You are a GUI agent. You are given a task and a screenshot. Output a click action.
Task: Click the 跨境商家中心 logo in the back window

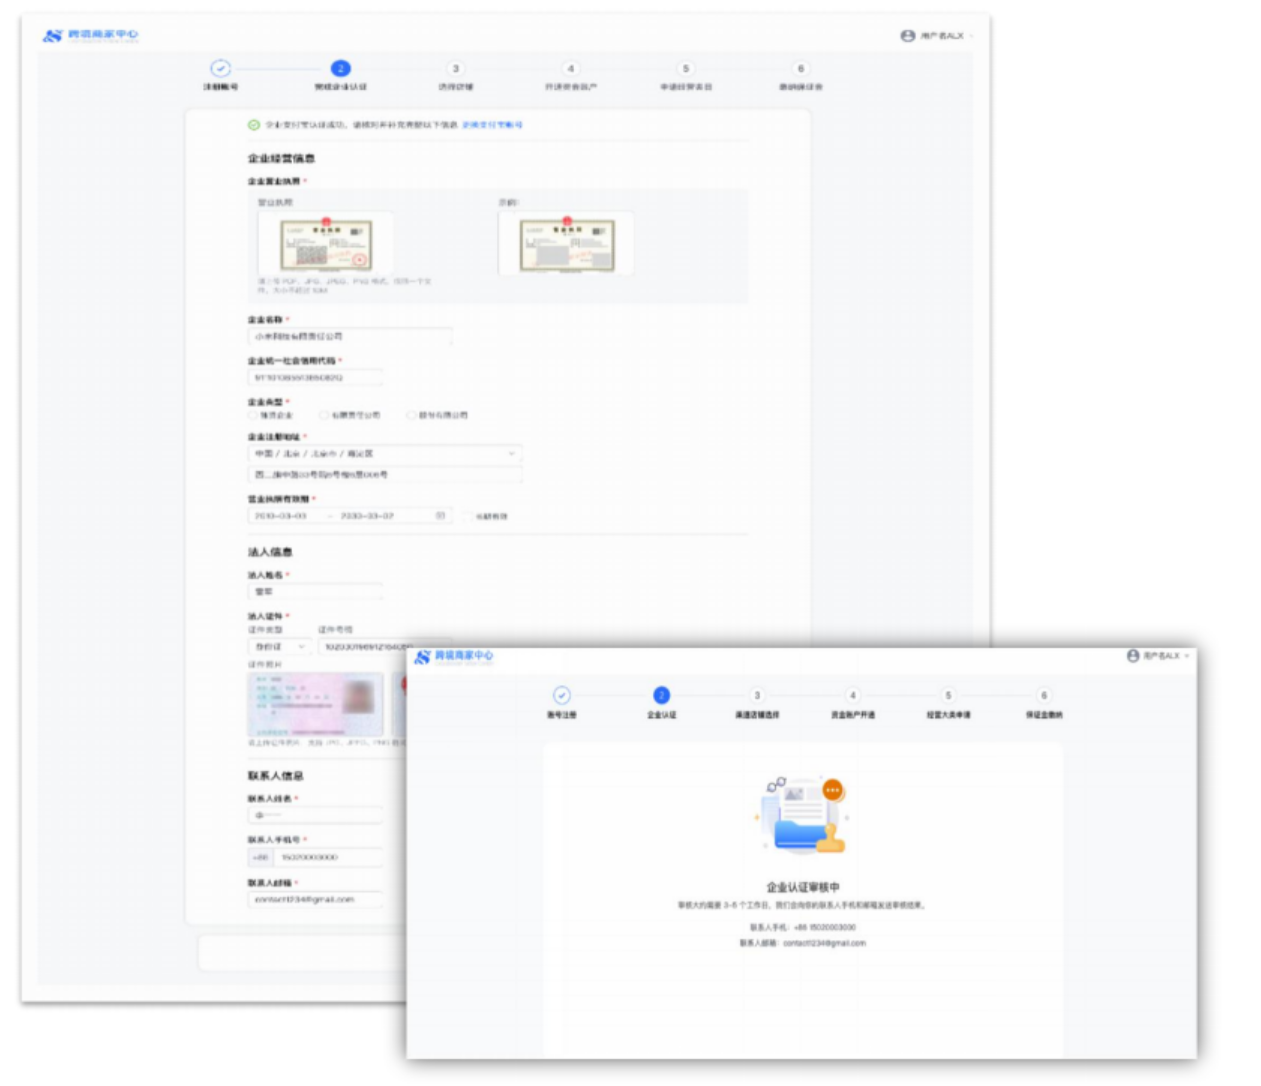click(x=90, y=35)
